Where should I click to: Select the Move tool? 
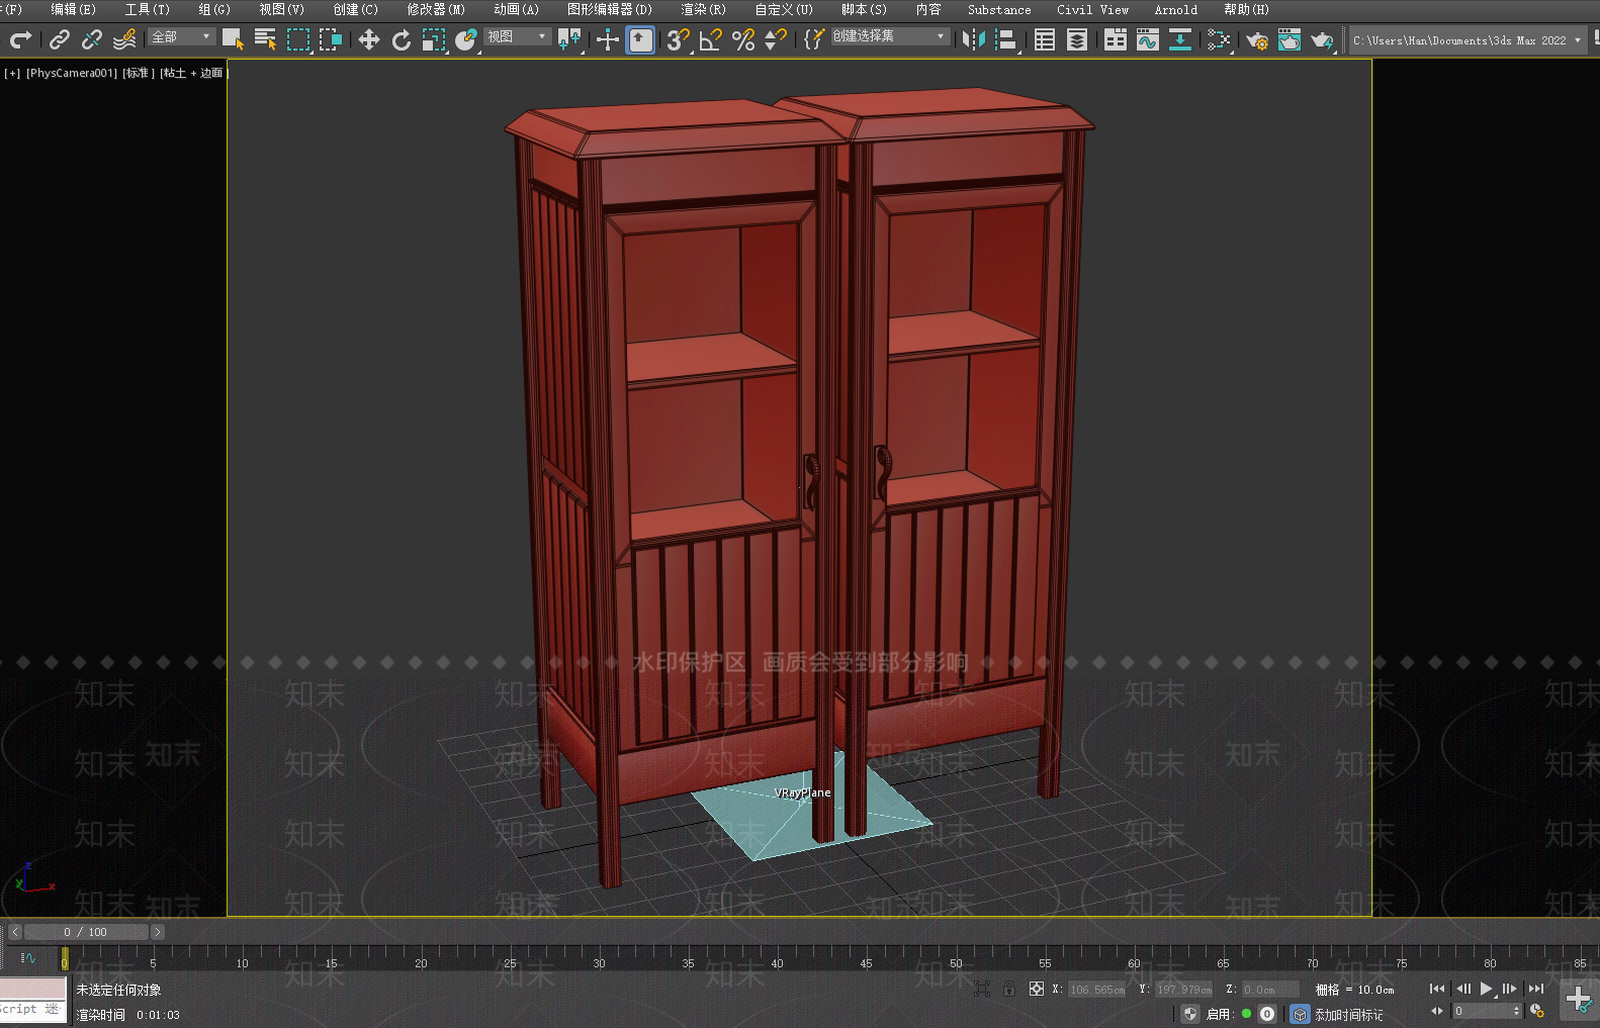369,40
